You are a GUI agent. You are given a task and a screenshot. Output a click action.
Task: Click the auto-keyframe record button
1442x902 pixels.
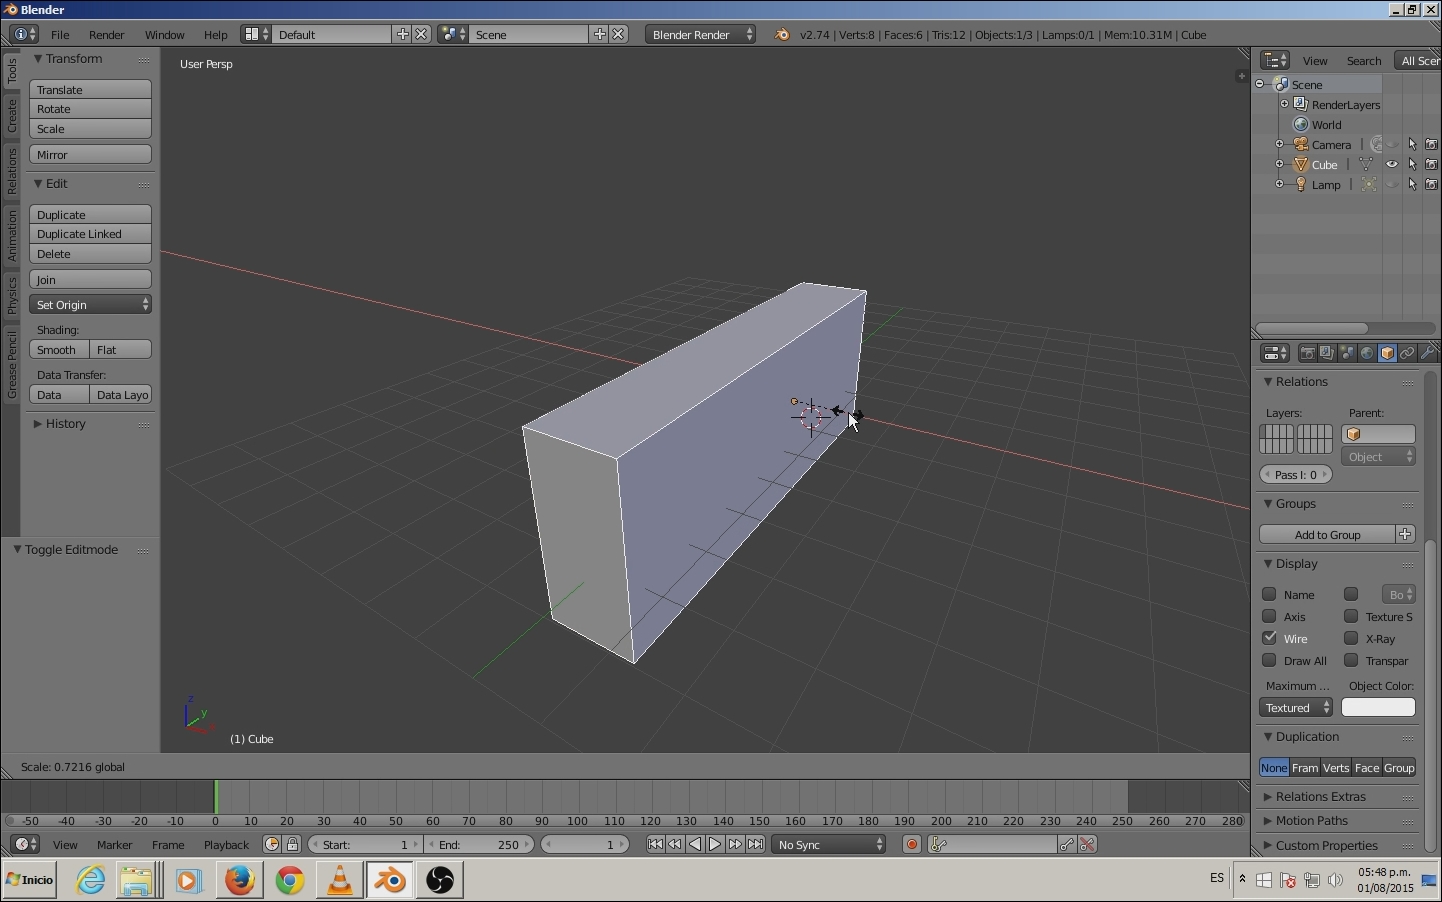[912, 845]
